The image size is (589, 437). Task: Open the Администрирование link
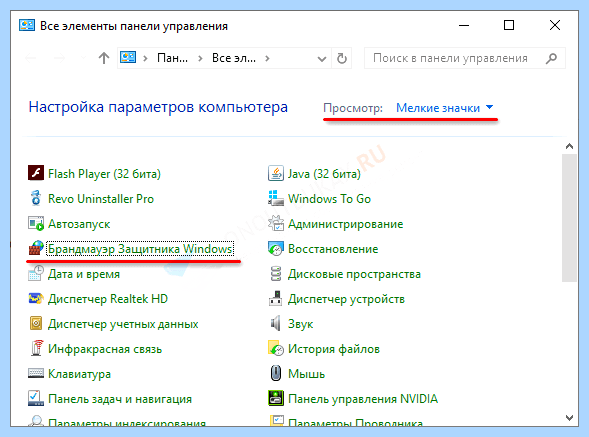pyautogui.click(x=346, y=224)
